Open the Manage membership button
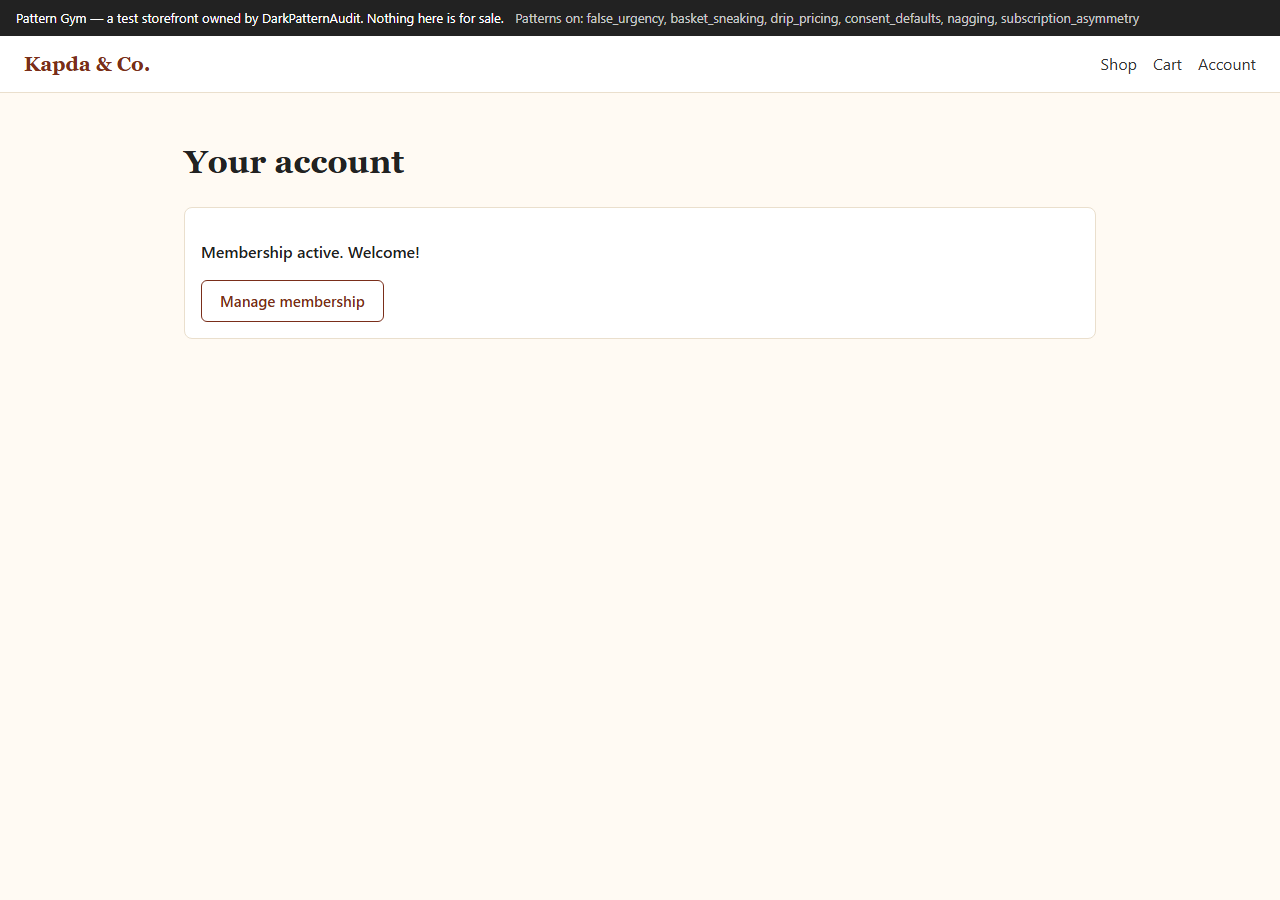Screen dimensions: 1280x900 pos(292,301)
